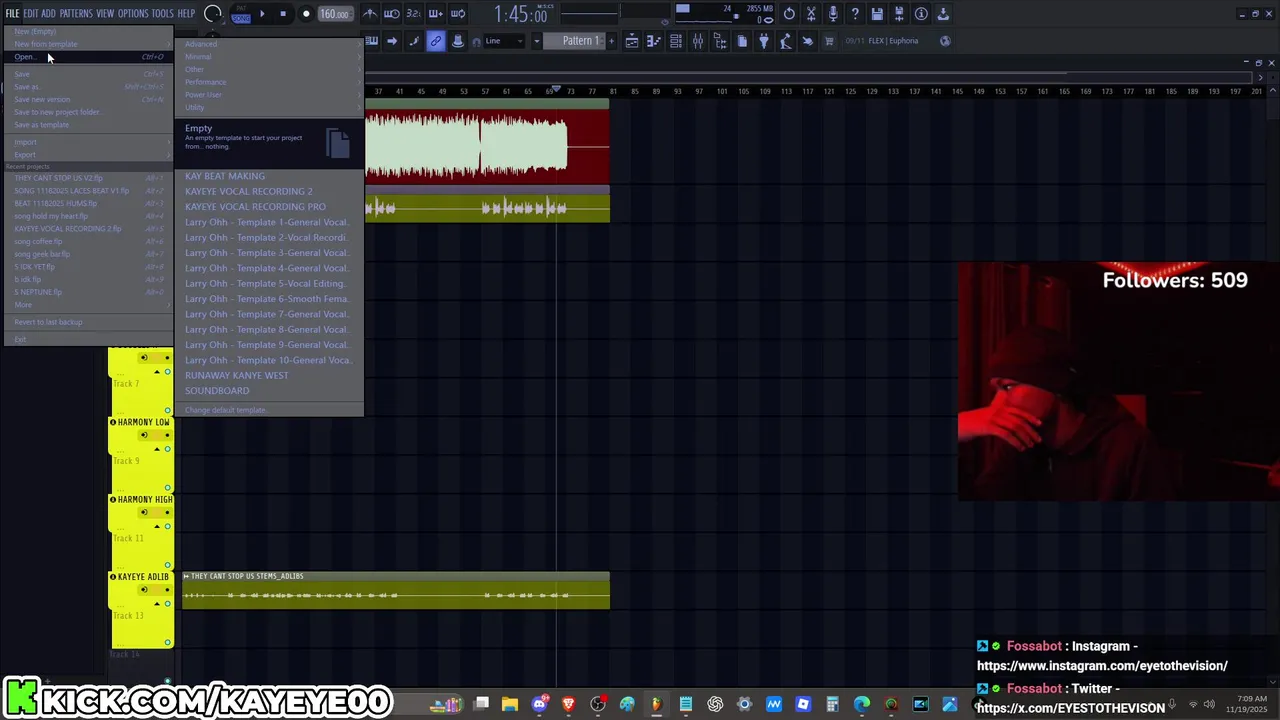
Task: Expand the Export submenu
Action: (x=89, y=155)
